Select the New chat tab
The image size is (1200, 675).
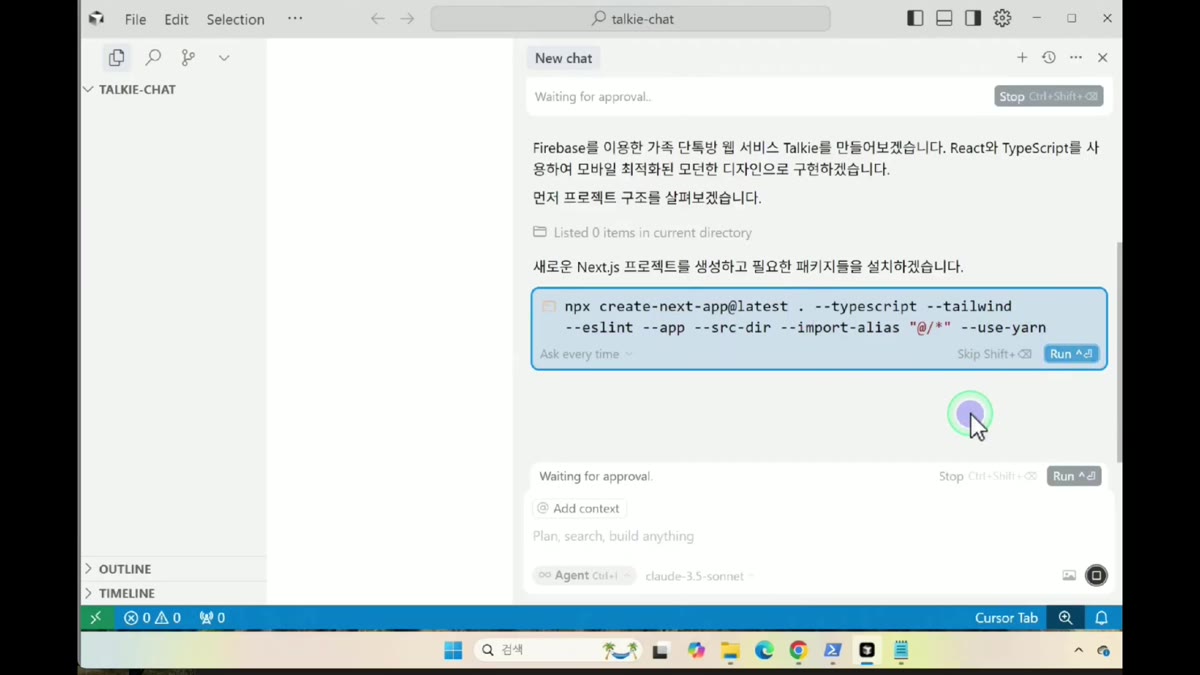point(563,58)
